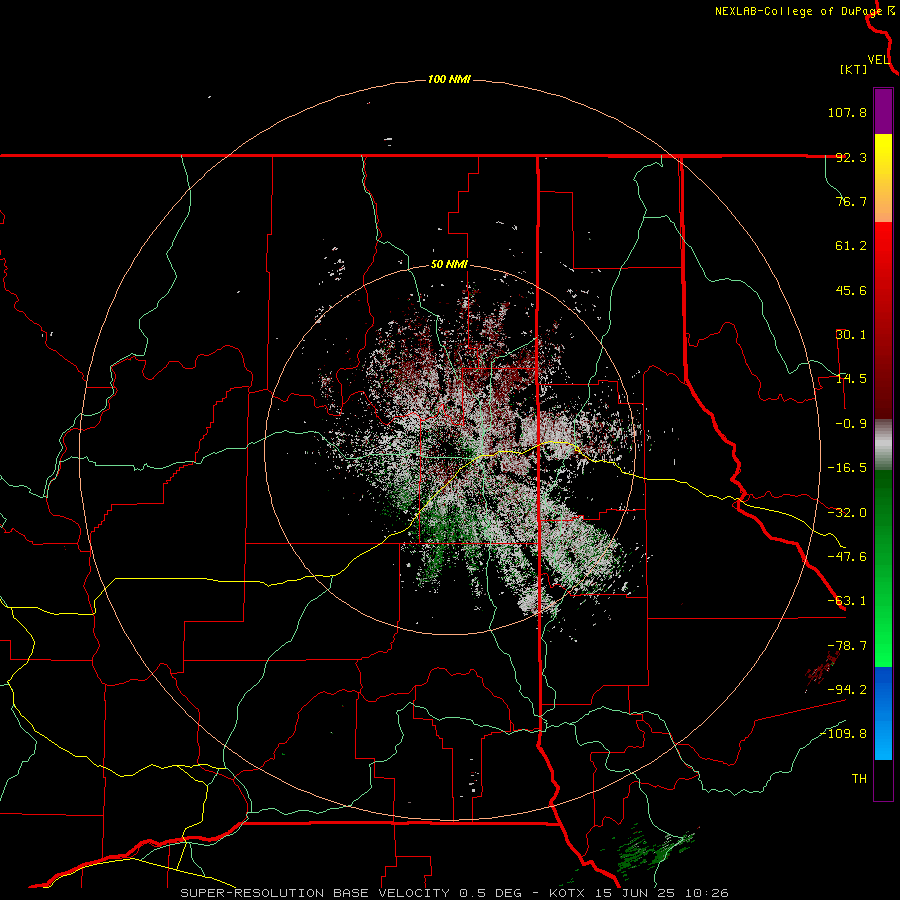Click the -94.2 scale value
The image size is (900, 900).
pos(847,689)
